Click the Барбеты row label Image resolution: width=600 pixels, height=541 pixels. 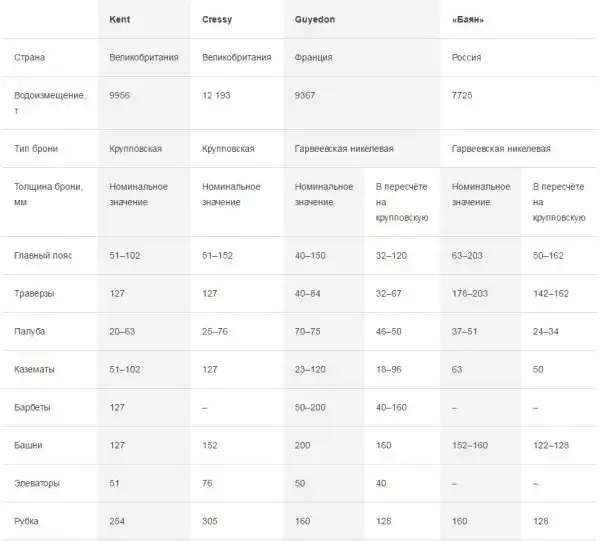35,407
